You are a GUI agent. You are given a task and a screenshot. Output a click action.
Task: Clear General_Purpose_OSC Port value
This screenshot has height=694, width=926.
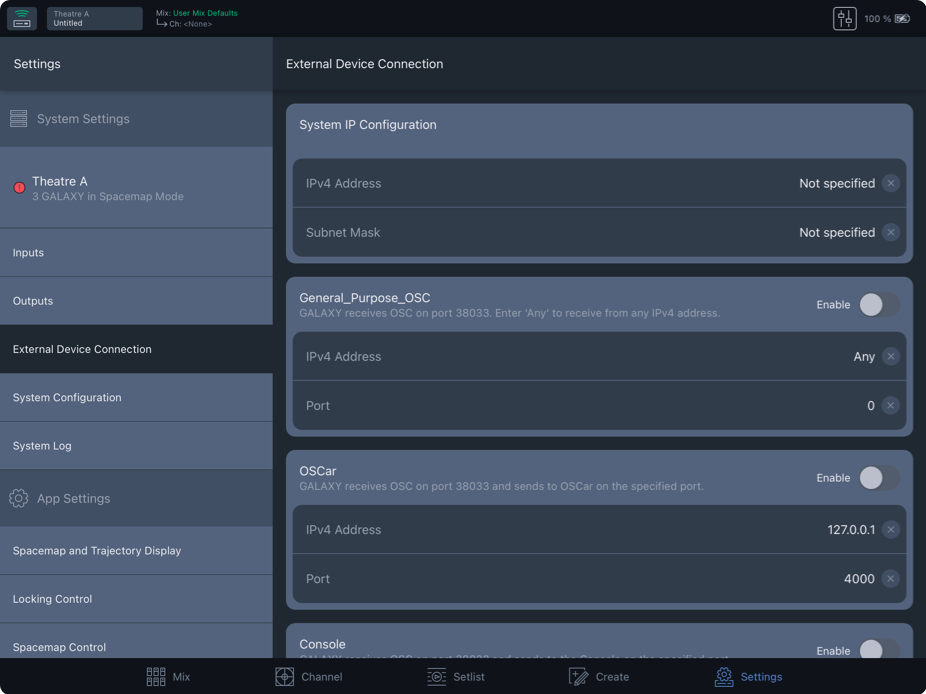[x=891, y=405]
